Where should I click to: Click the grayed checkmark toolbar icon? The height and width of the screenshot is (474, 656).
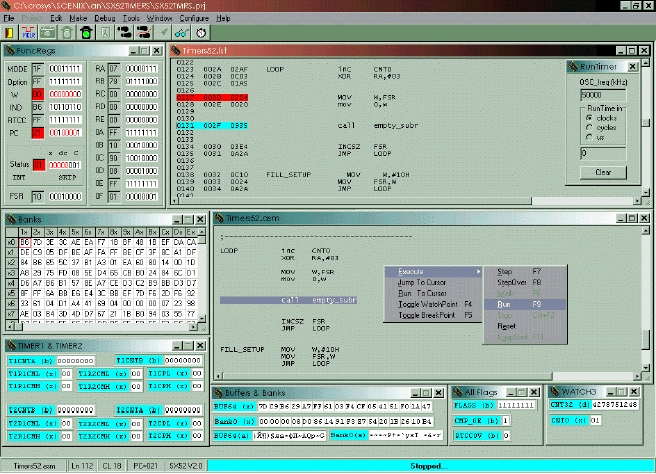click(164, 32)
